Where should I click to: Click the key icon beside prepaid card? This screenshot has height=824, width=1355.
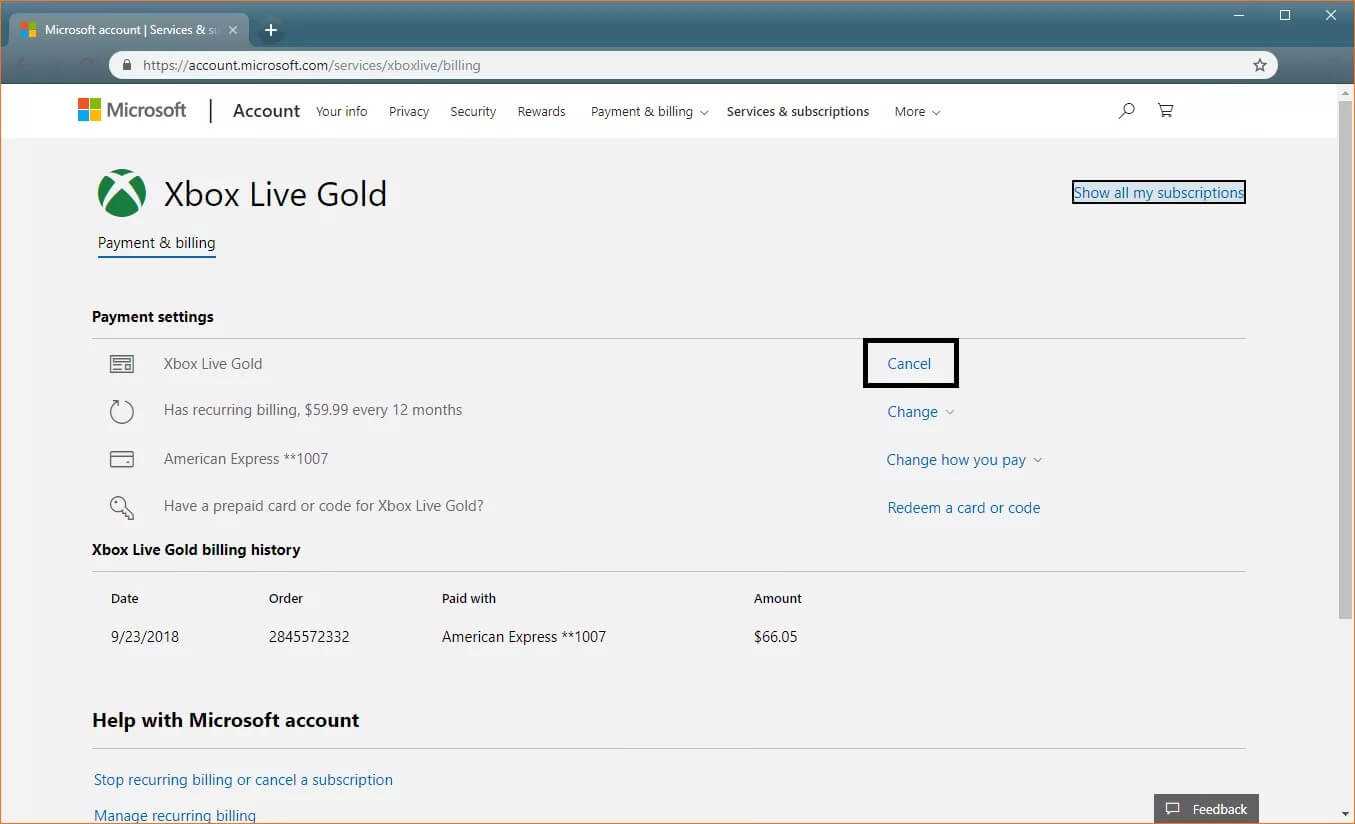coord(122,507)
